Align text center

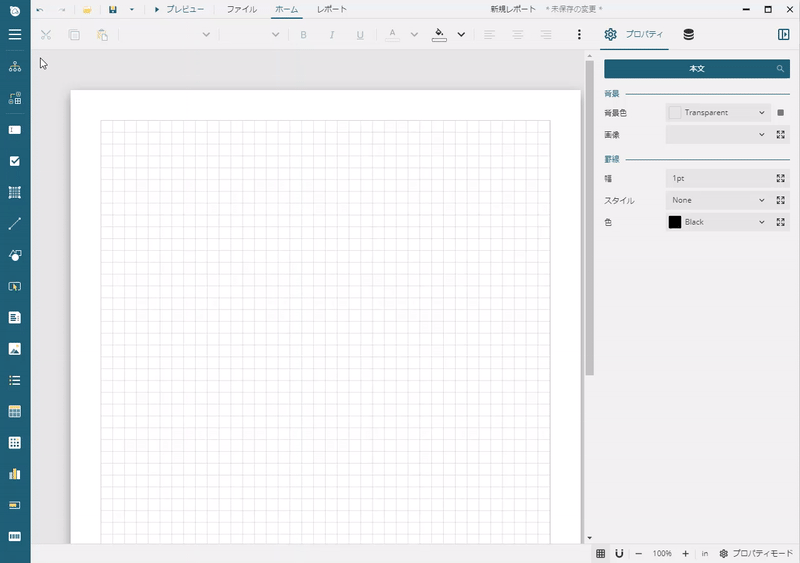pos(518,35)
